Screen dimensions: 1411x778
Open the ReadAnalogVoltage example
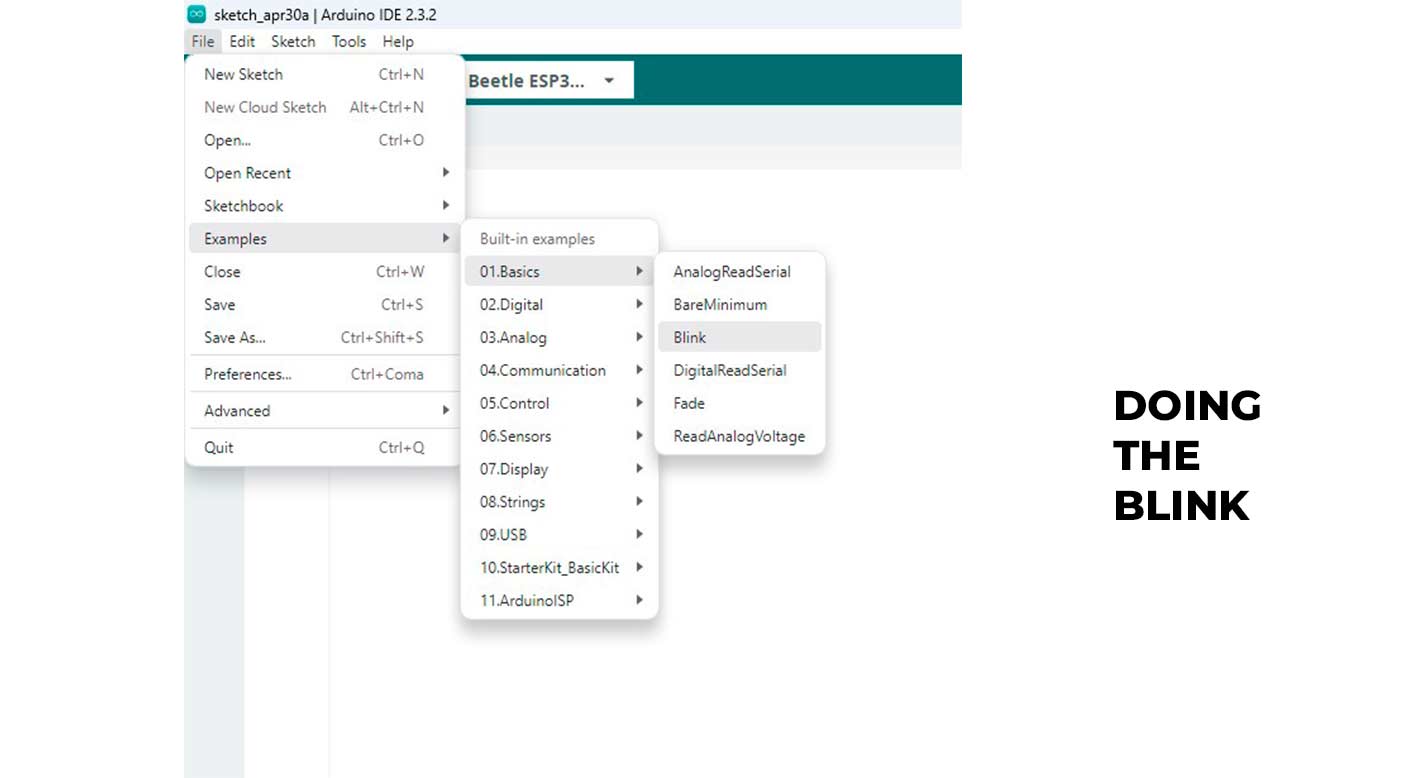pyautogui.click(x=740, y=436)
